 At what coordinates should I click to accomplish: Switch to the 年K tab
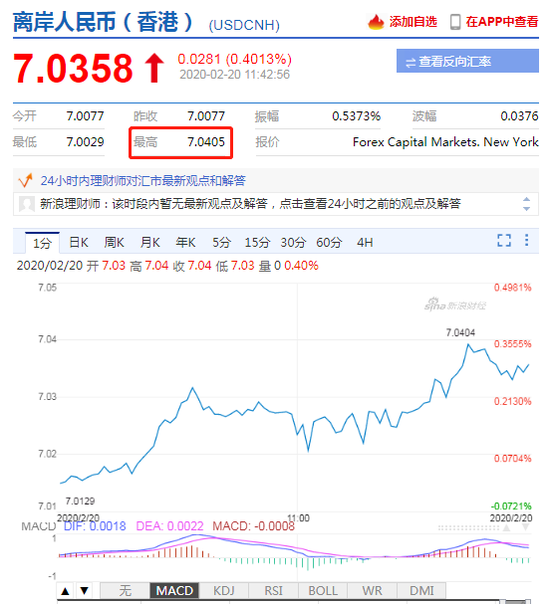click(x=185, y=242)
